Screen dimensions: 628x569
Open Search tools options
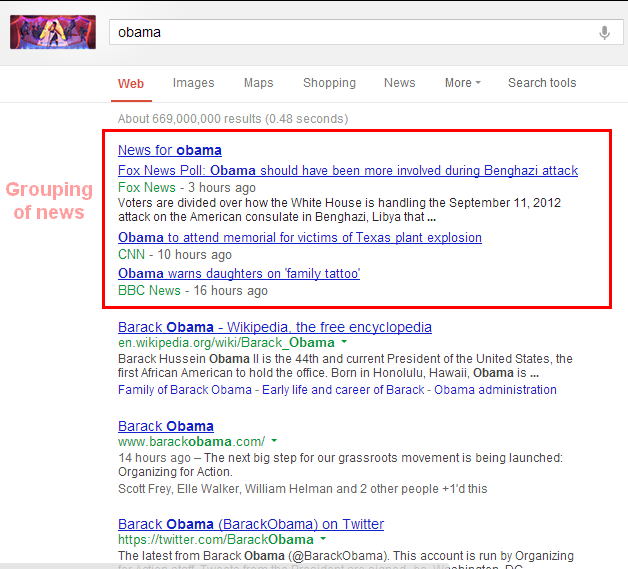click(x=542, y=83)
